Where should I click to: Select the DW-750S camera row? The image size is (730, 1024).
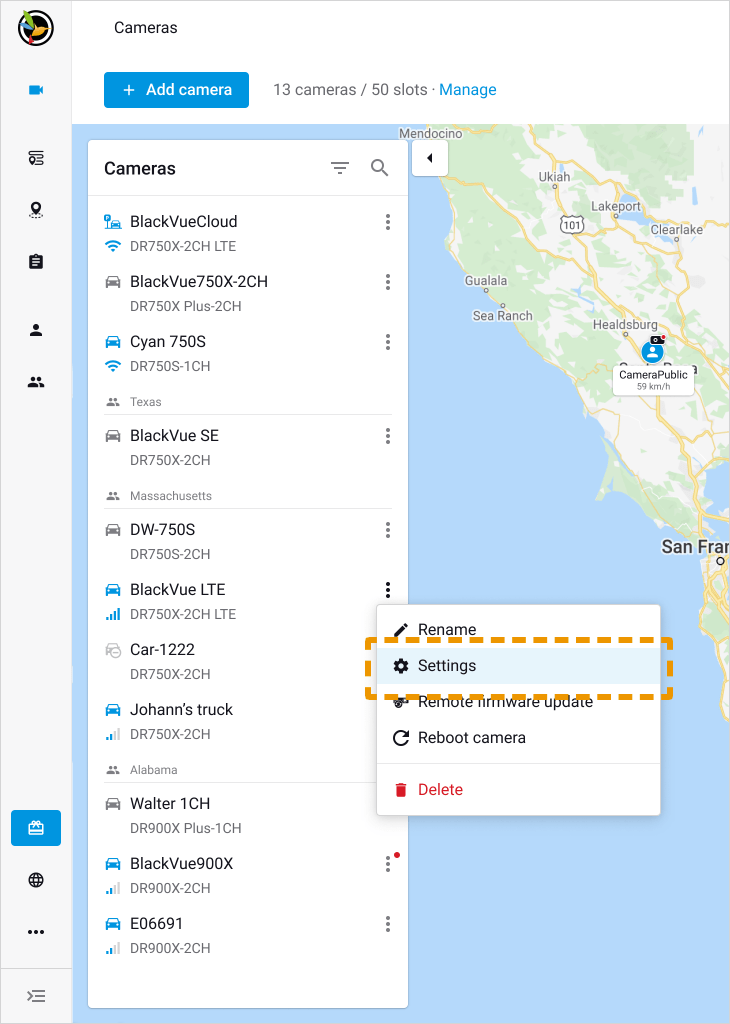247,541
